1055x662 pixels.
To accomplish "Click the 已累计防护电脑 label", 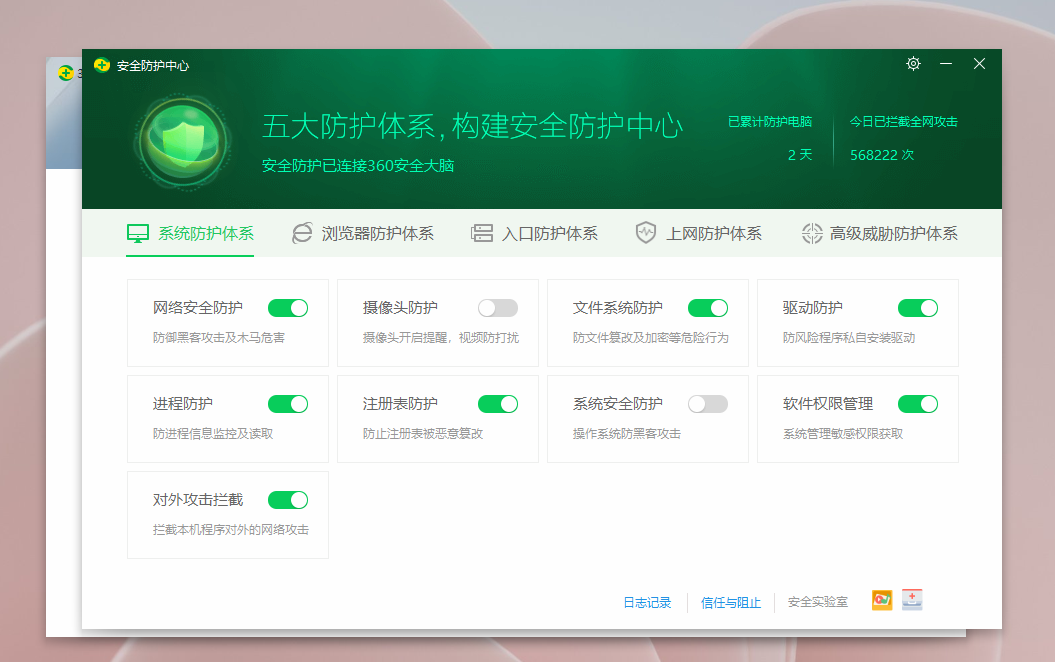I will 770,122.
